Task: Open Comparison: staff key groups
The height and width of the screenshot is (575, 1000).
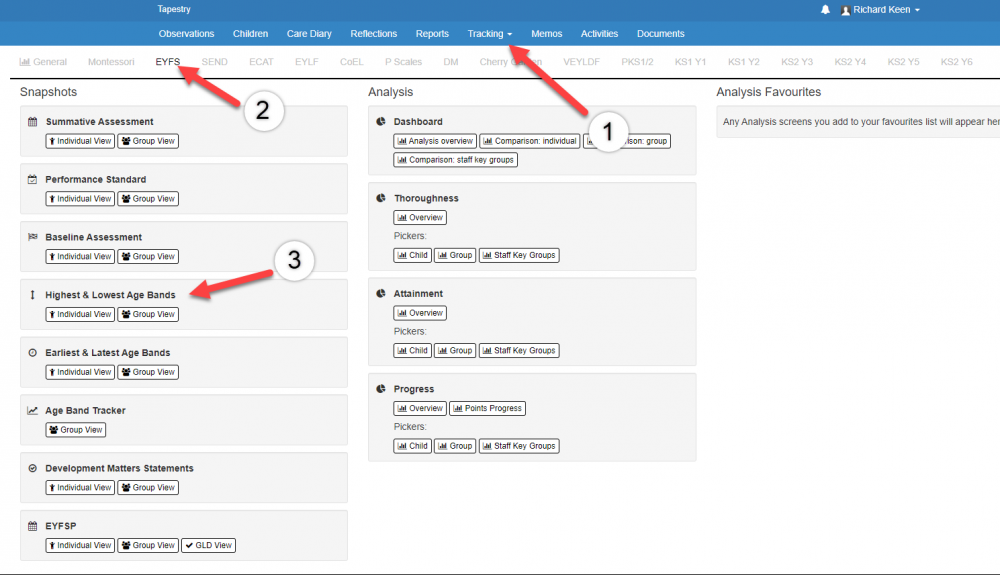Action: click(455, 160)
